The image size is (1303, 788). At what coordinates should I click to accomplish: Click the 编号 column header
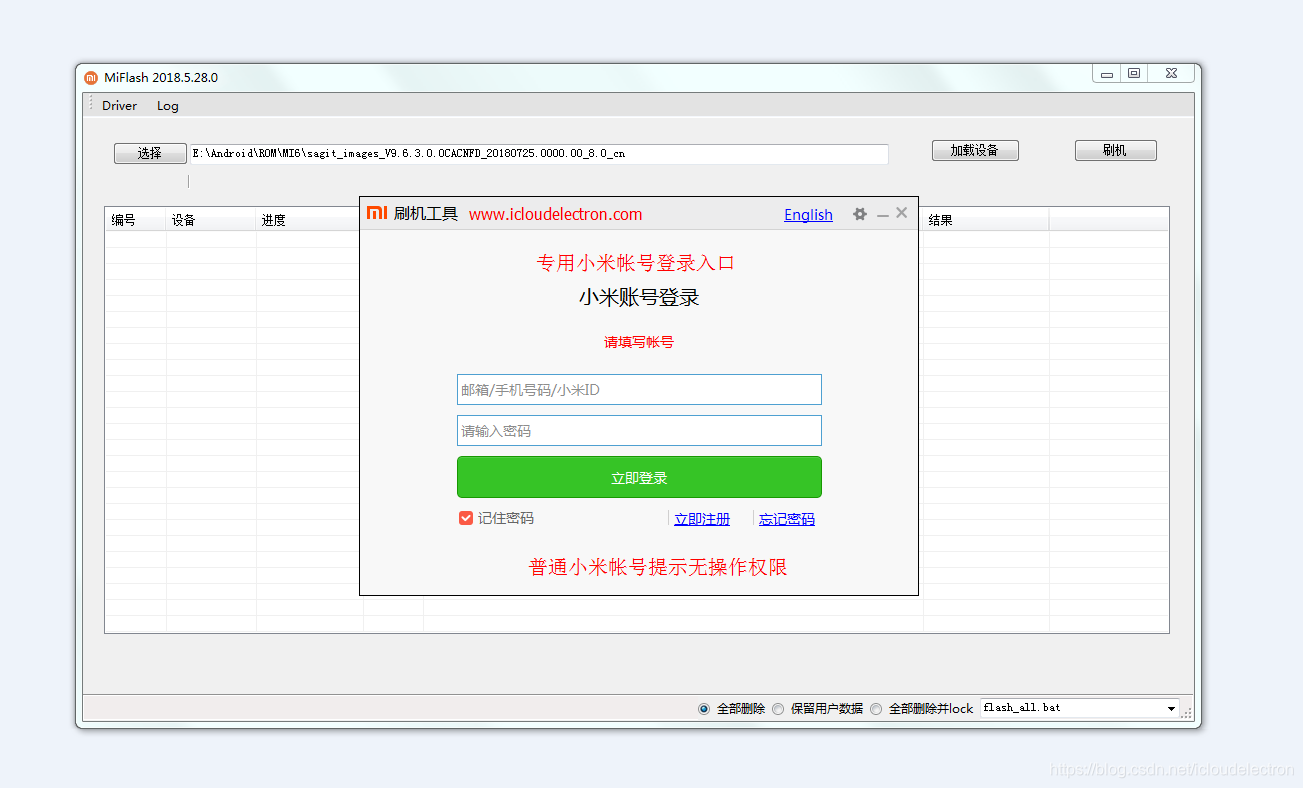(x=135, y=220)
